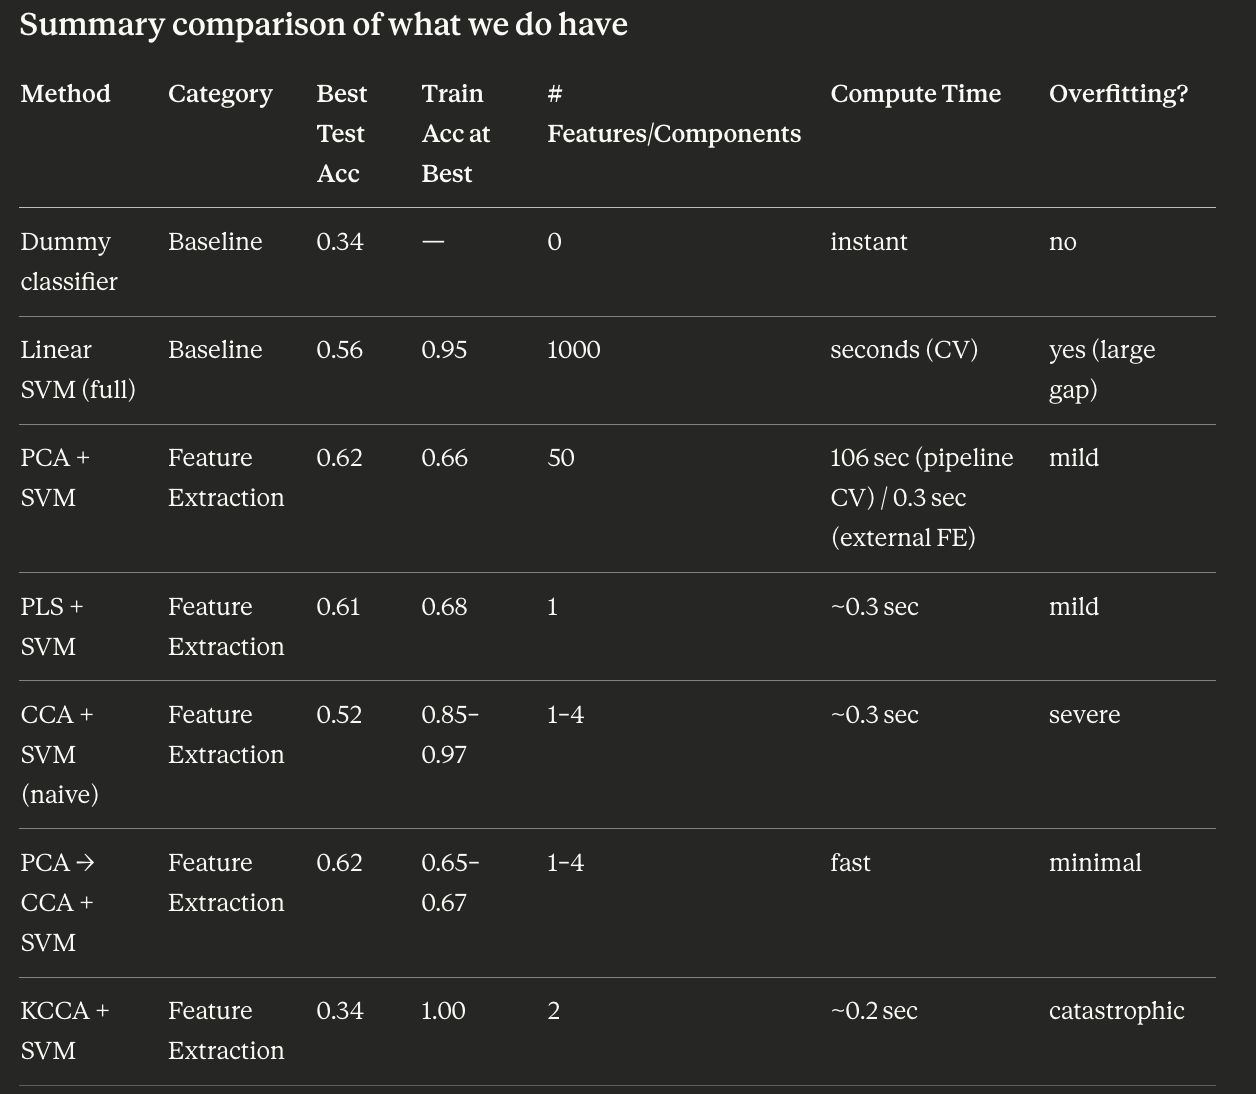The width and height of the screenshot is (1256, 1094).
Task: Click the 'yes (large gap)' overfitting cell
Action: (x=1101, y=369)
